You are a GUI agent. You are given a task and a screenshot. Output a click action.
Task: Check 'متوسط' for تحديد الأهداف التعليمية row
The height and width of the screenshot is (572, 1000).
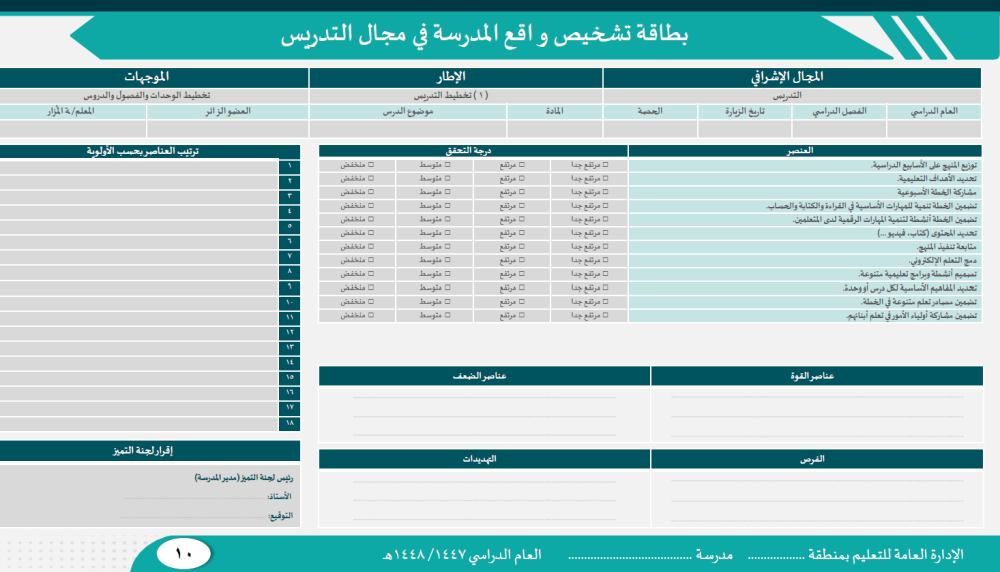tap(448, 178)
